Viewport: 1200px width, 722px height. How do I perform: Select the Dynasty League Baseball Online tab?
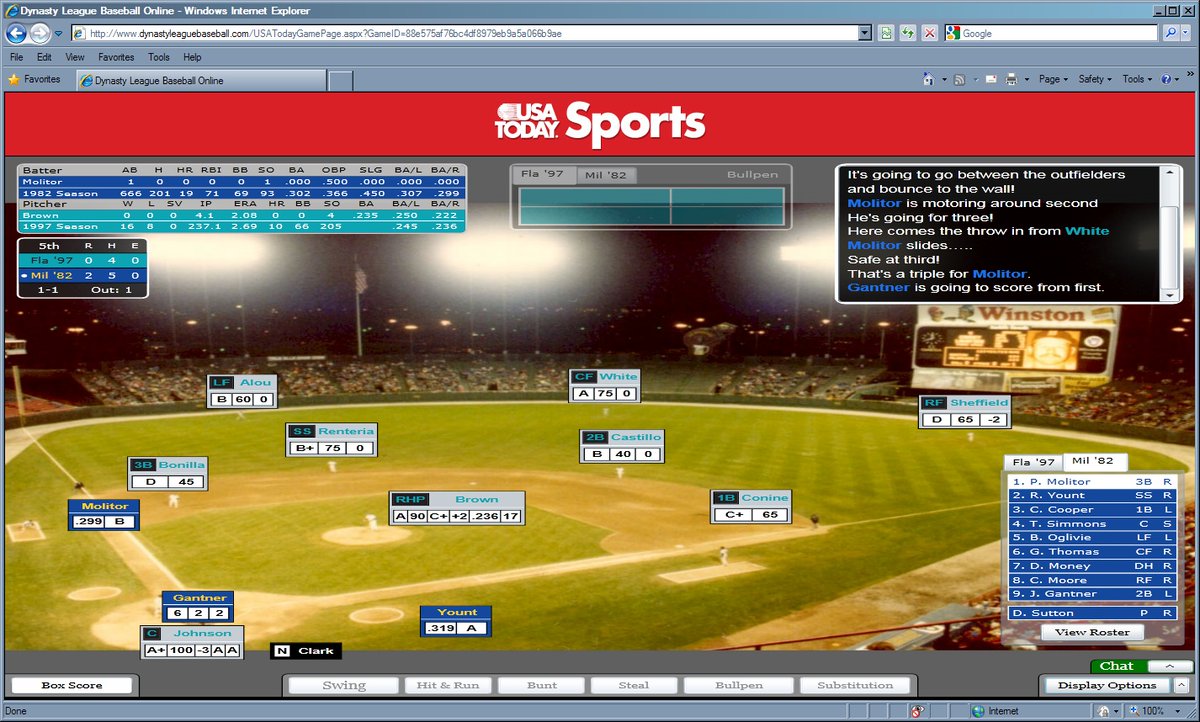click(200, 80)
